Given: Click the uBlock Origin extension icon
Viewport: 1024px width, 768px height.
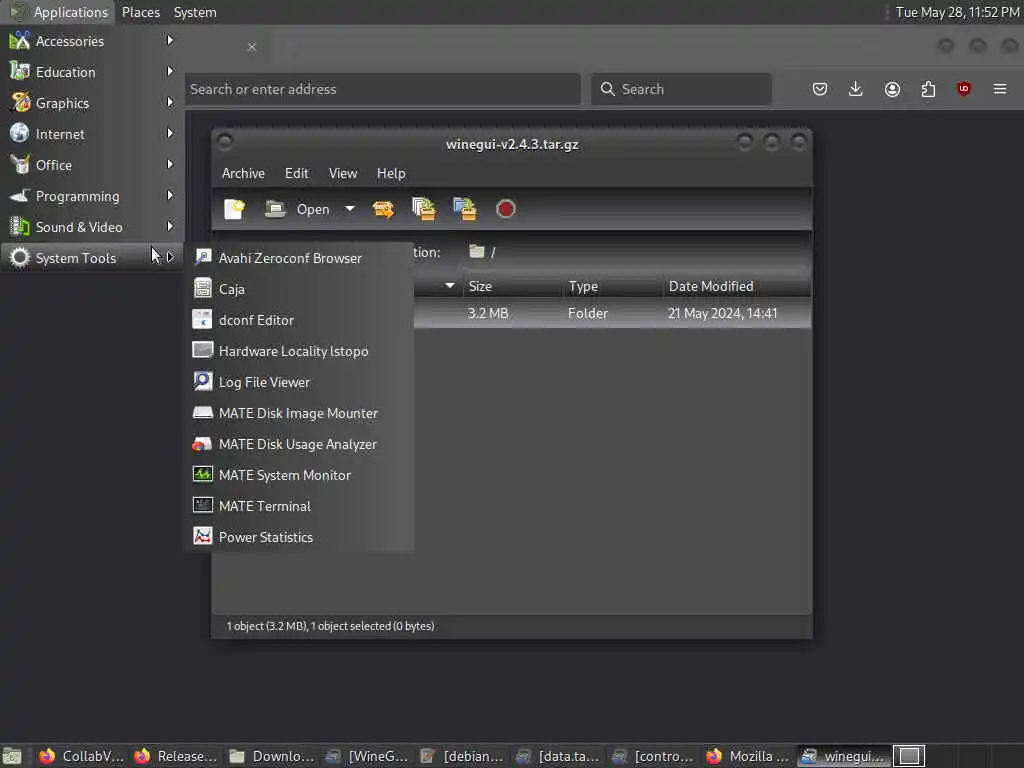Looking at the screenshot, I should point(963,89).
